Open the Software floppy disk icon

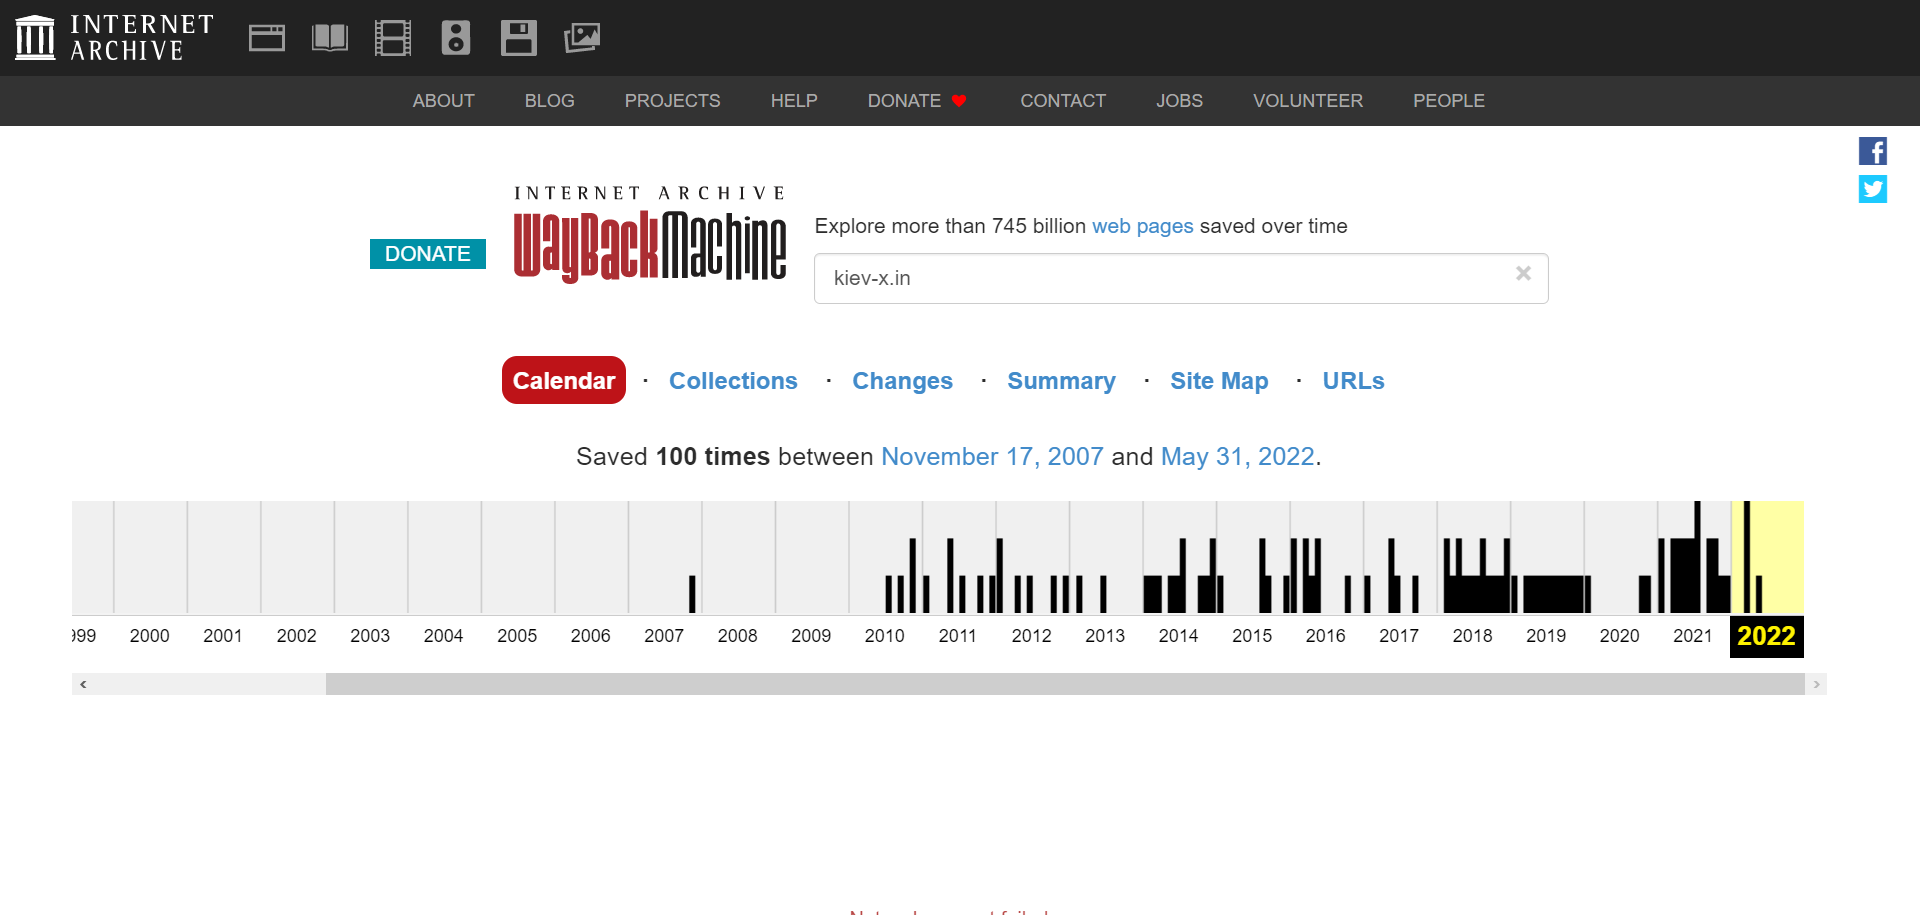519,38
